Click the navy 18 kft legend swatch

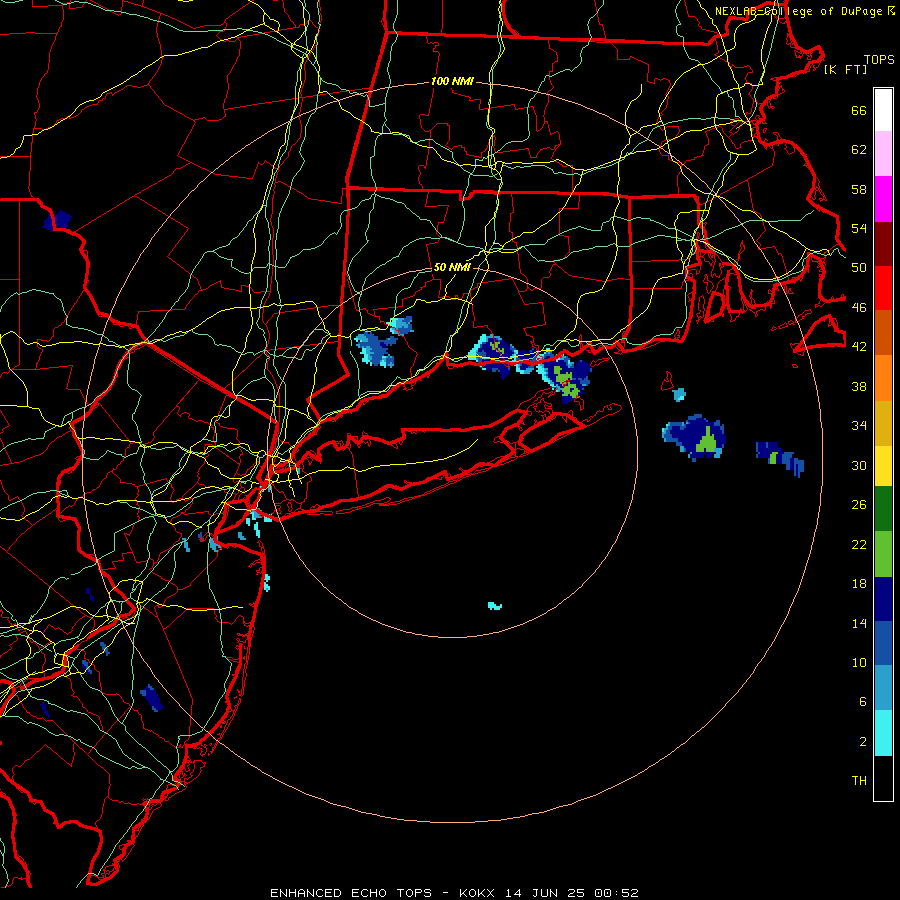883,599
